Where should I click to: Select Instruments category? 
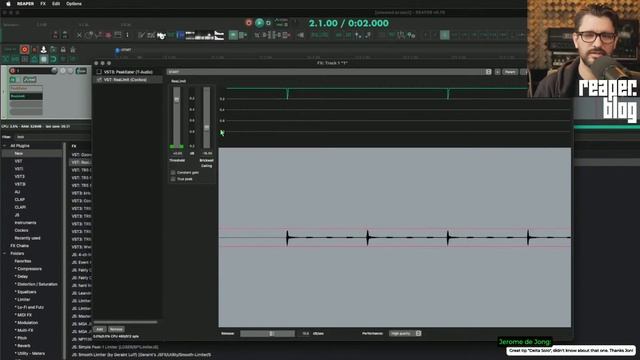coord(25,223)
